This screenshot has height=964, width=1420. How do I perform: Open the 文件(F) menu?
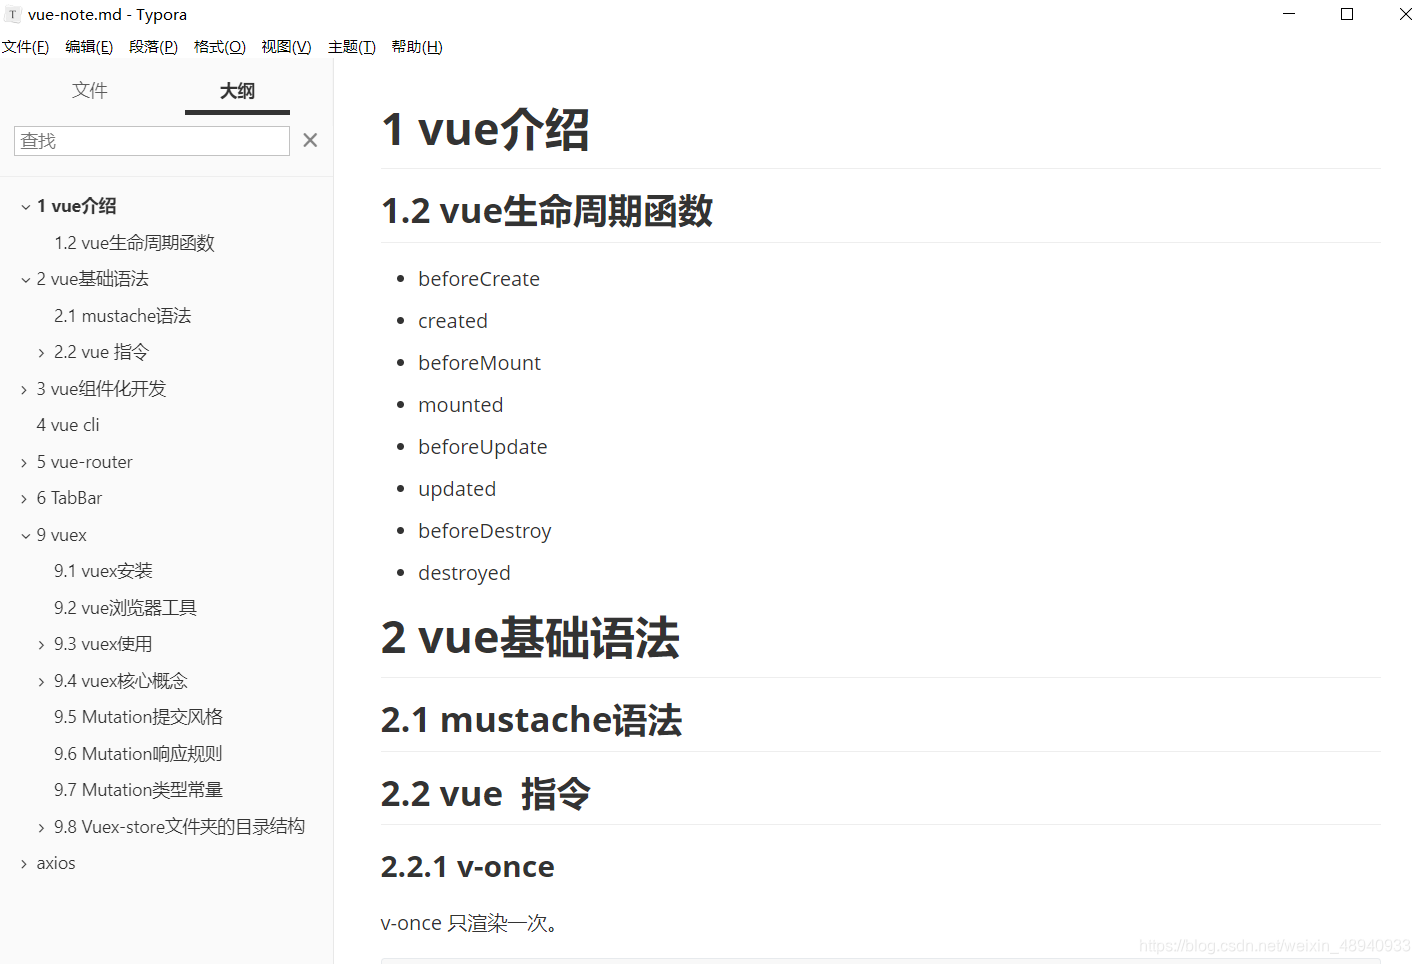[25, 47]
